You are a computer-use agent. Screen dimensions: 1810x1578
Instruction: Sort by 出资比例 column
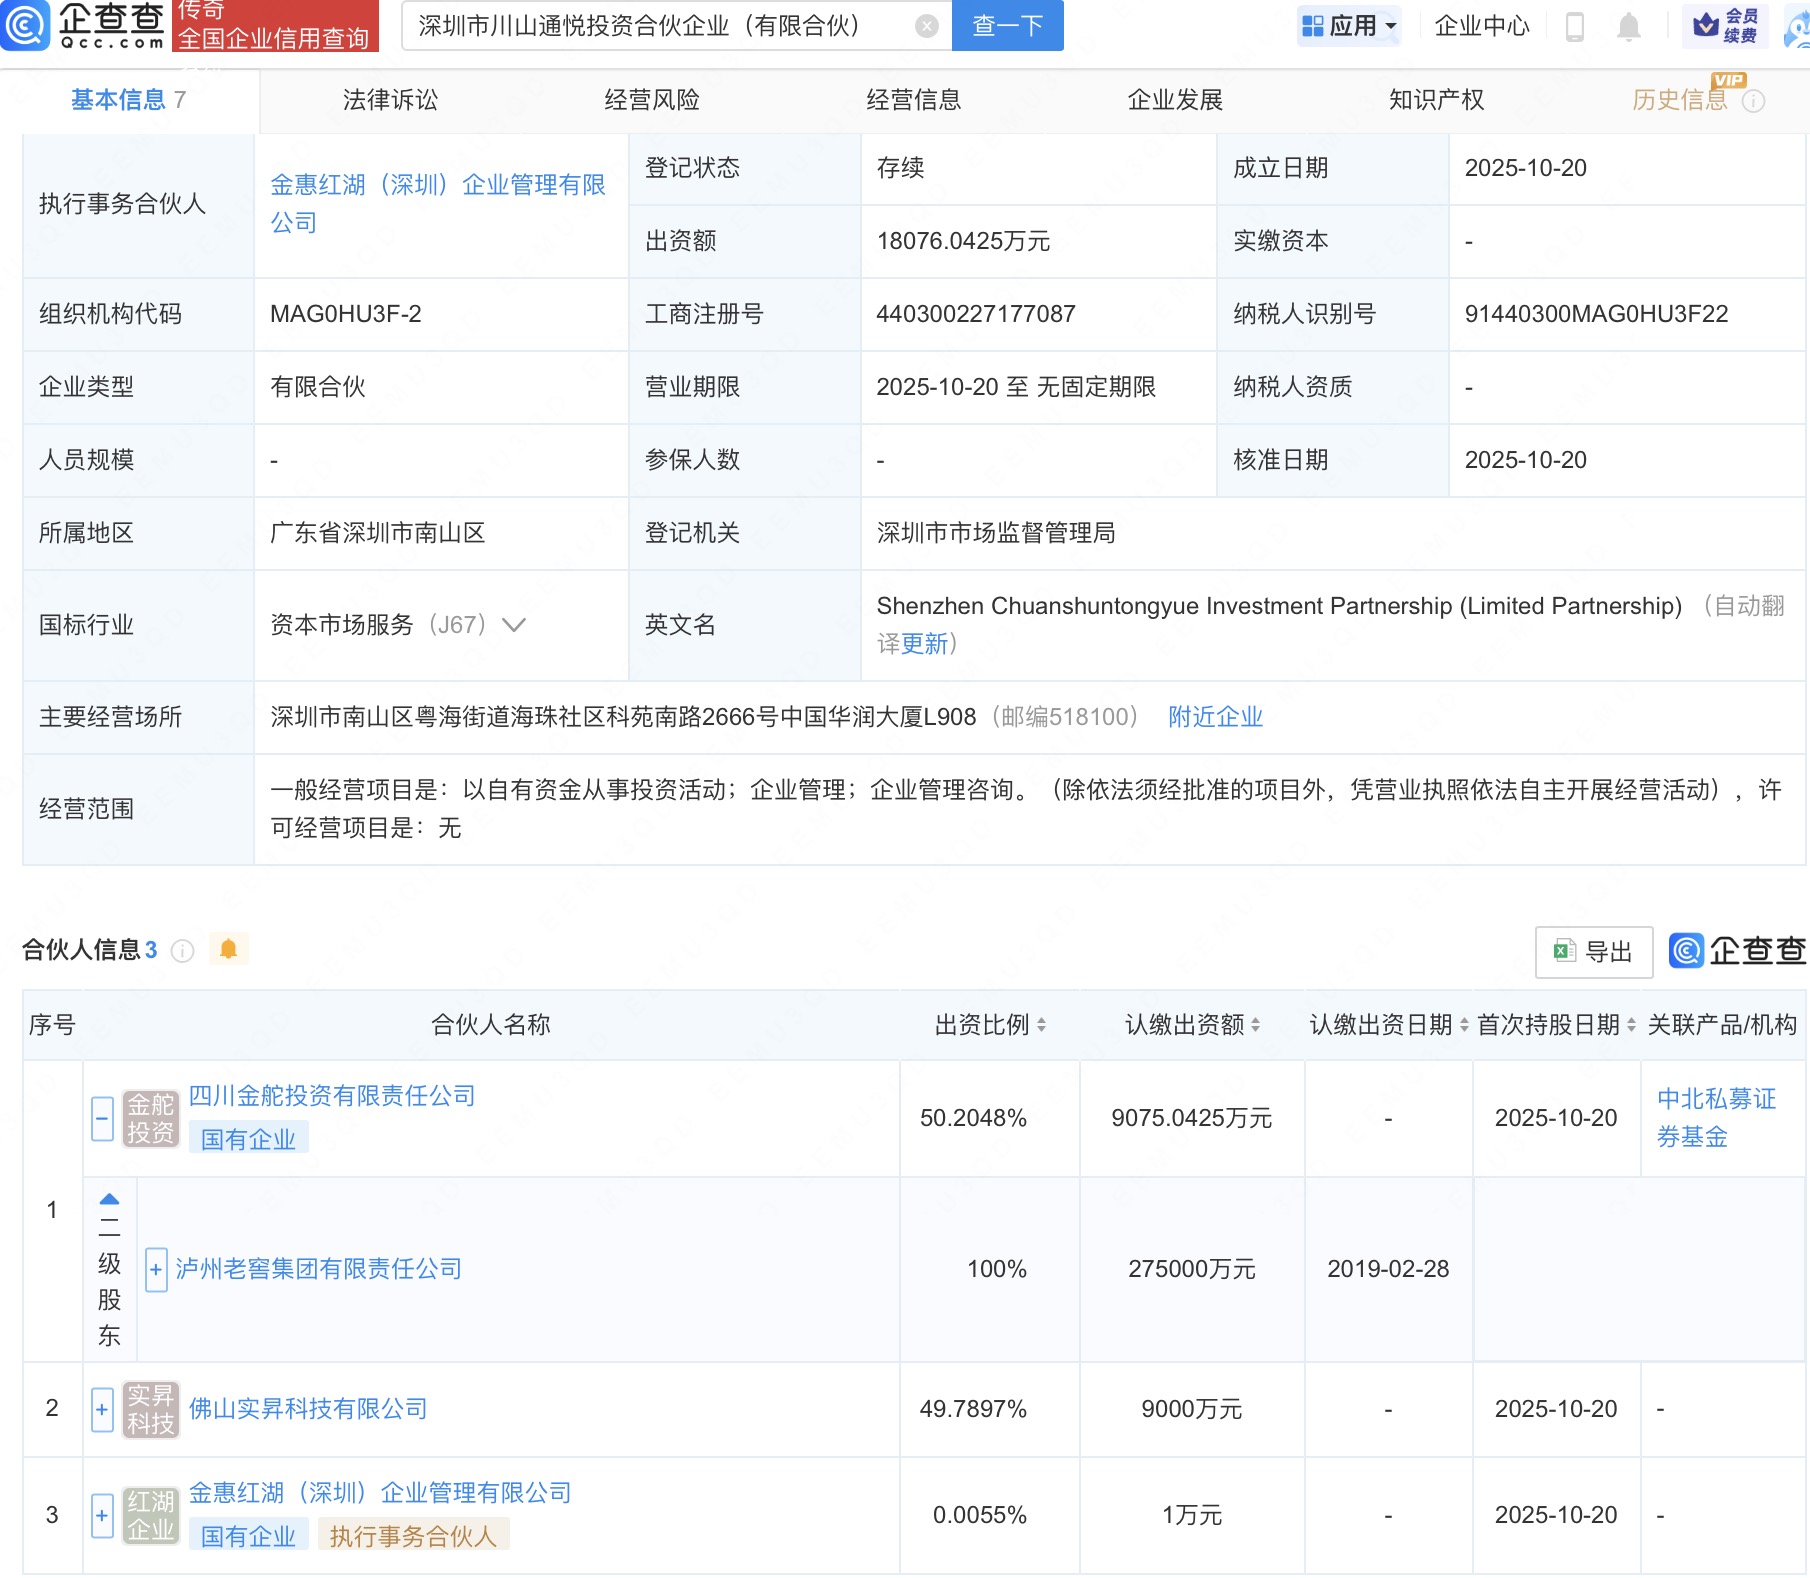click(x=1041, y=1025)
